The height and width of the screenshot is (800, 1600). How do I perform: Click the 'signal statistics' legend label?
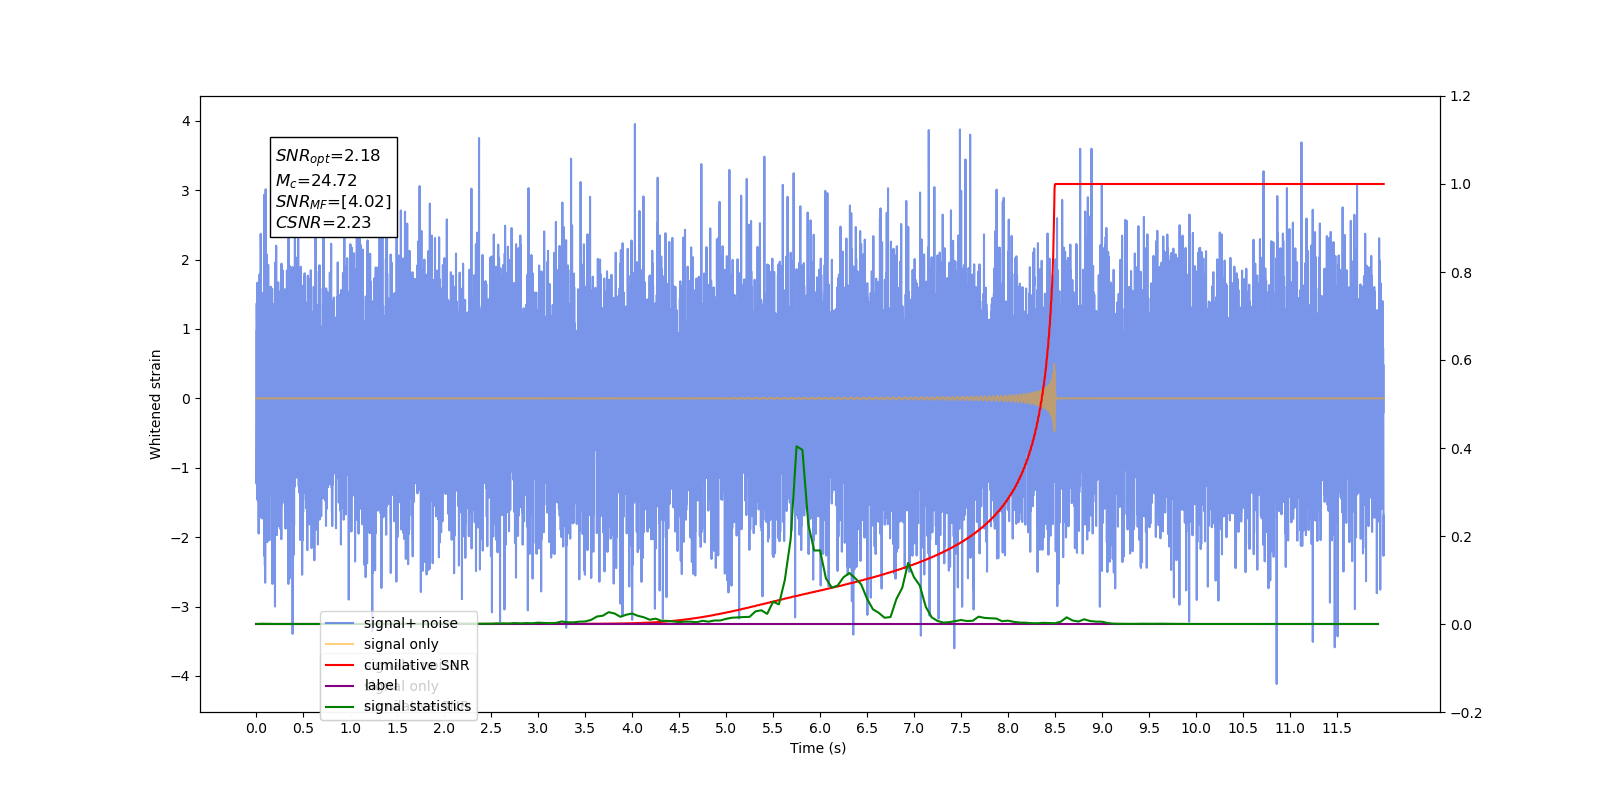417,706
